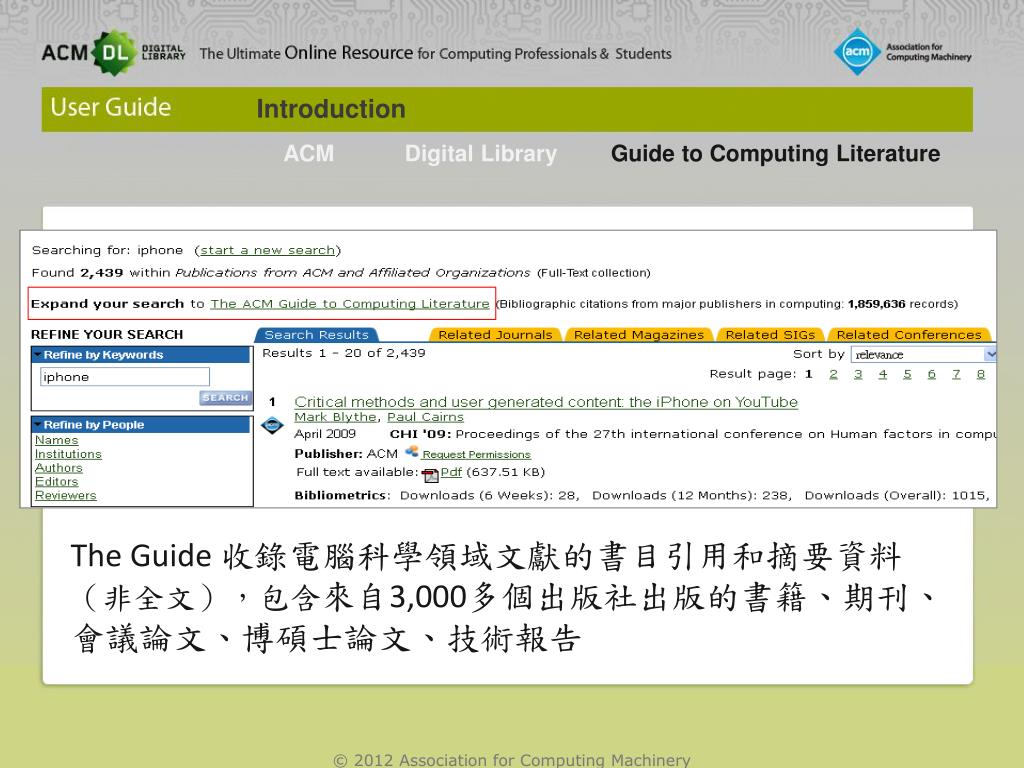This screenshot has height=768, width=1024.
Task: Open the Related Magazines tab
Action: pyautogui.click(x=639, y=334)
